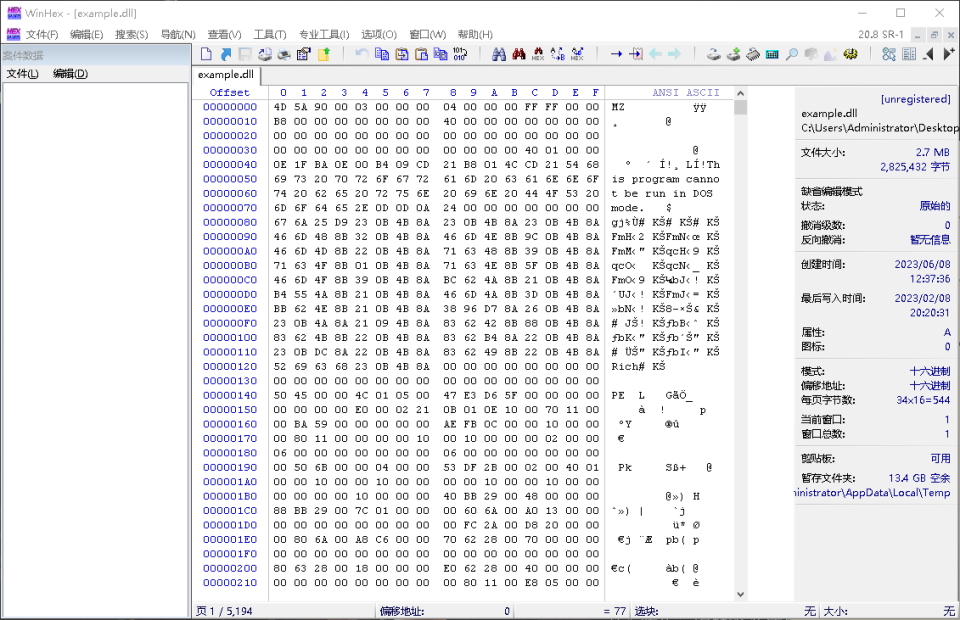The height and width of the screenshot is (620, 960).
Task: Click the Undo arrow icon
Action: [362, 54]
